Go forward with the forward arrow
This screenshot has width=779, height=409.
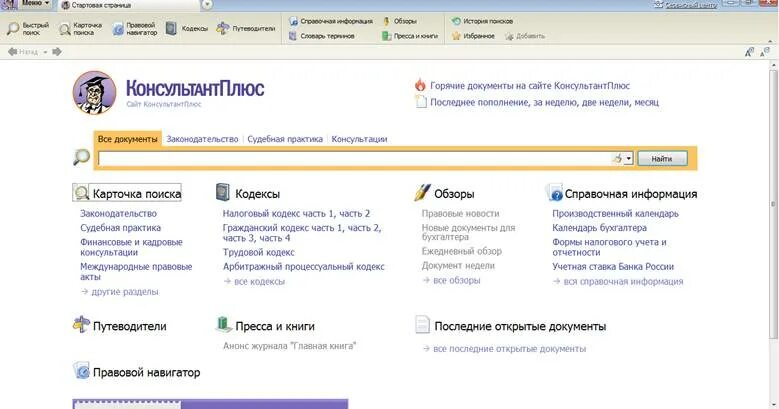click(x=57, y=52)
